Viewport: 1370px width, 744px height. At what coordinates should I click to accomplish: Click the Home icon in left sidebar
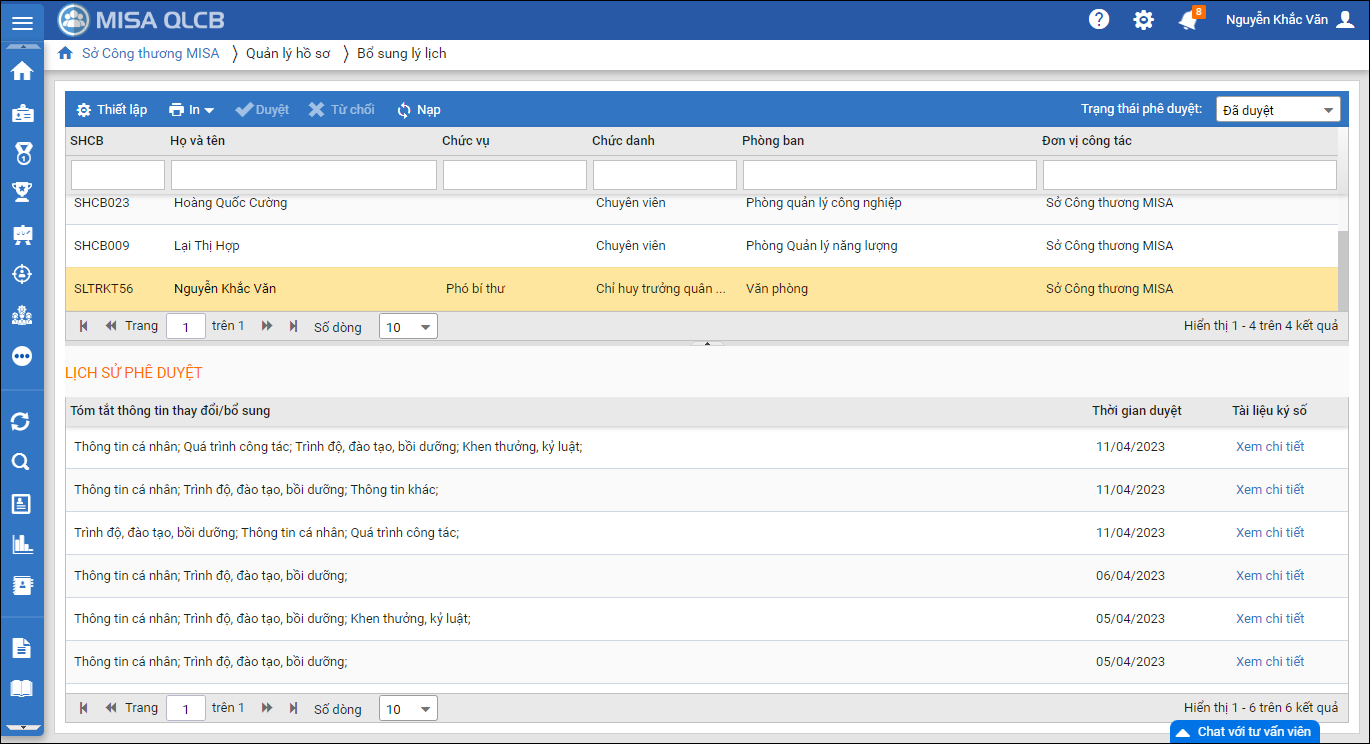[x=22, y=71]
